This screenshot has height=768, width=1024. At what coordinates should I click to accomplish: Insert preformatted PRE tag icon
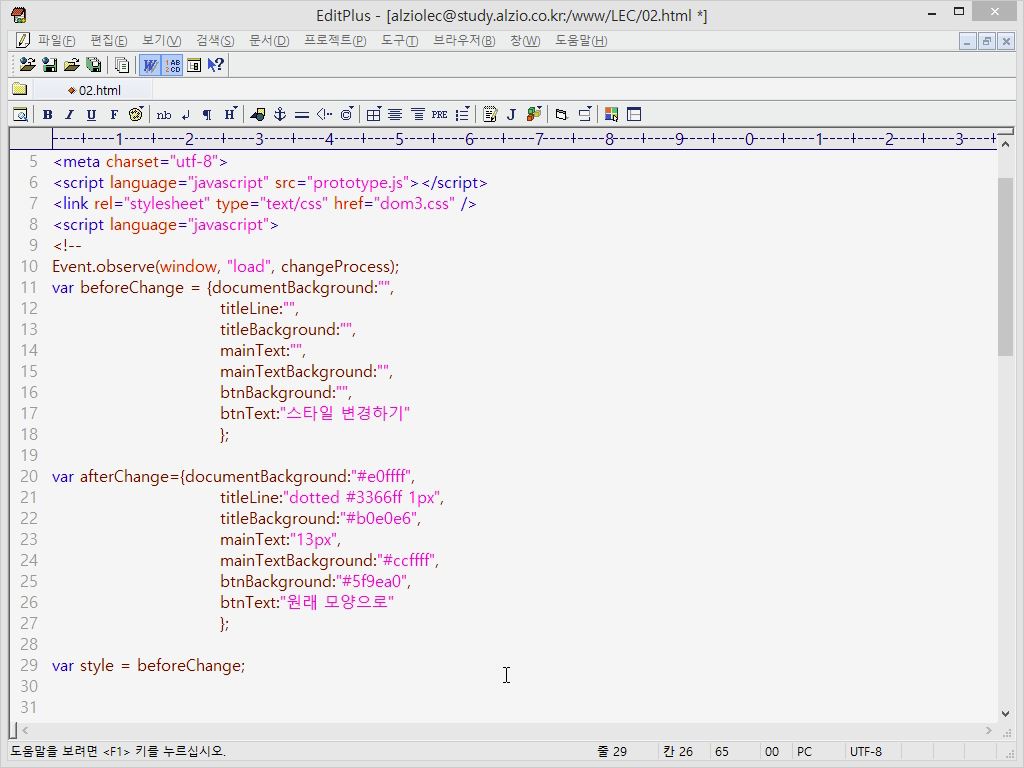[440, 115]
